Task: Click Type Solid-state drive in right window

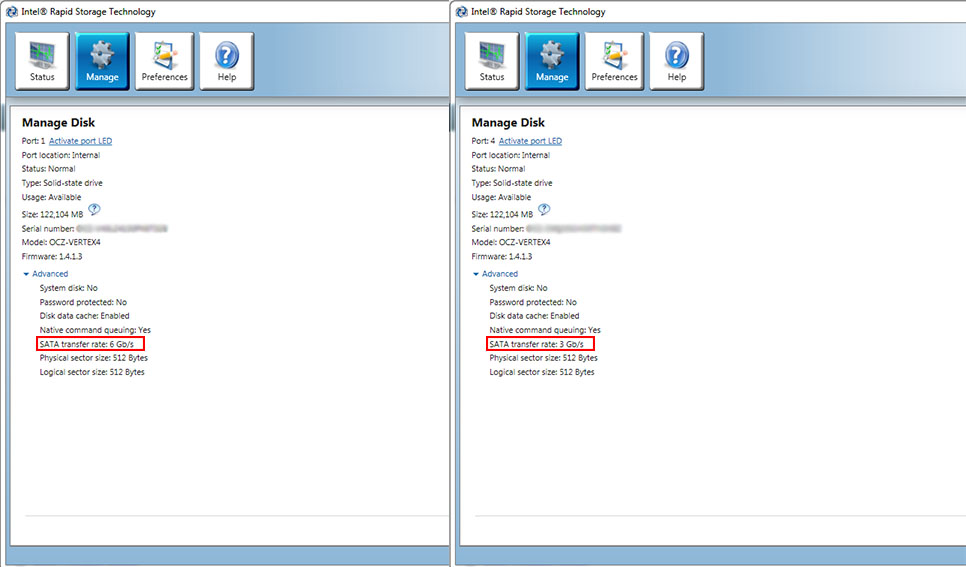Action: point(512,183)
